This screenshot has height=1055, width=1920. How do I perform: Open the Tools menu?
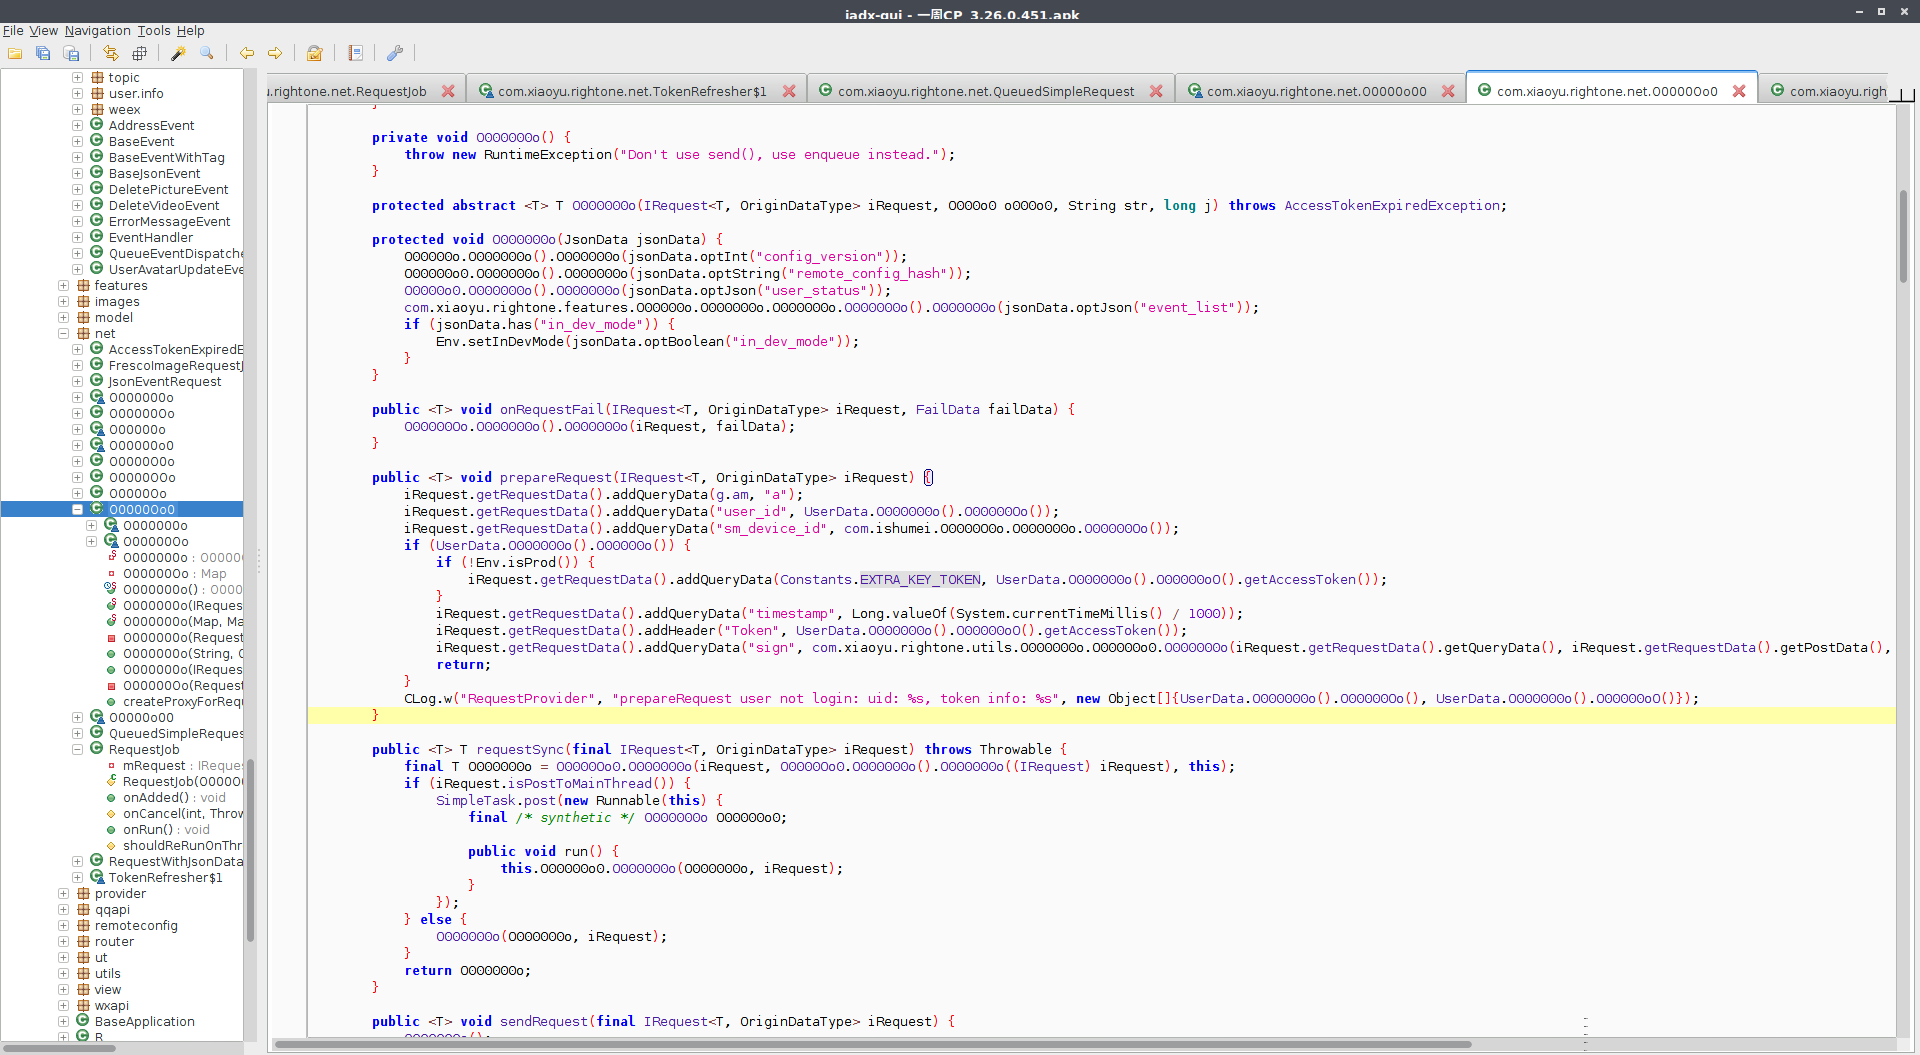pos(153,31)
